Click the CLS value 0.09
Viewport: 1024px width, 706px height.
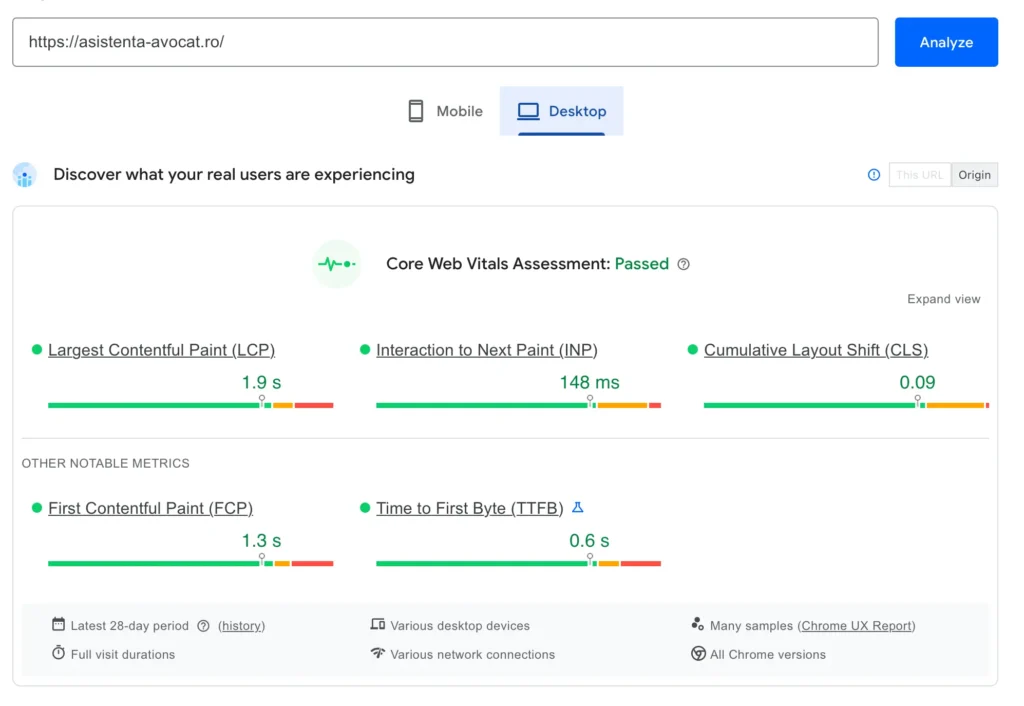point(917,382)
